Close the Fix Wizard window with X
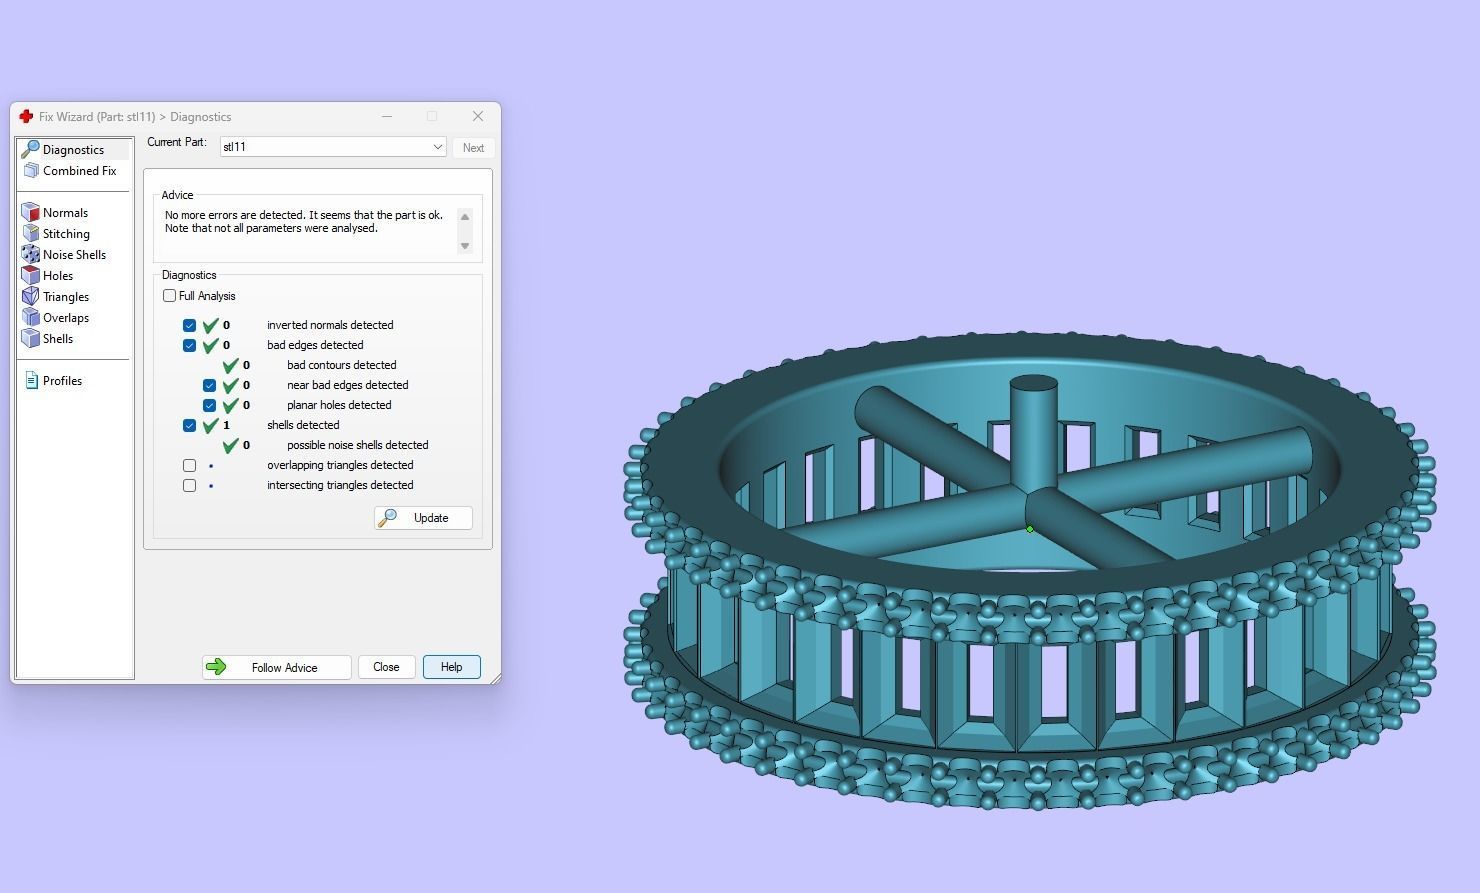This screenshot has height=893, width=1480. click(478, 117)
